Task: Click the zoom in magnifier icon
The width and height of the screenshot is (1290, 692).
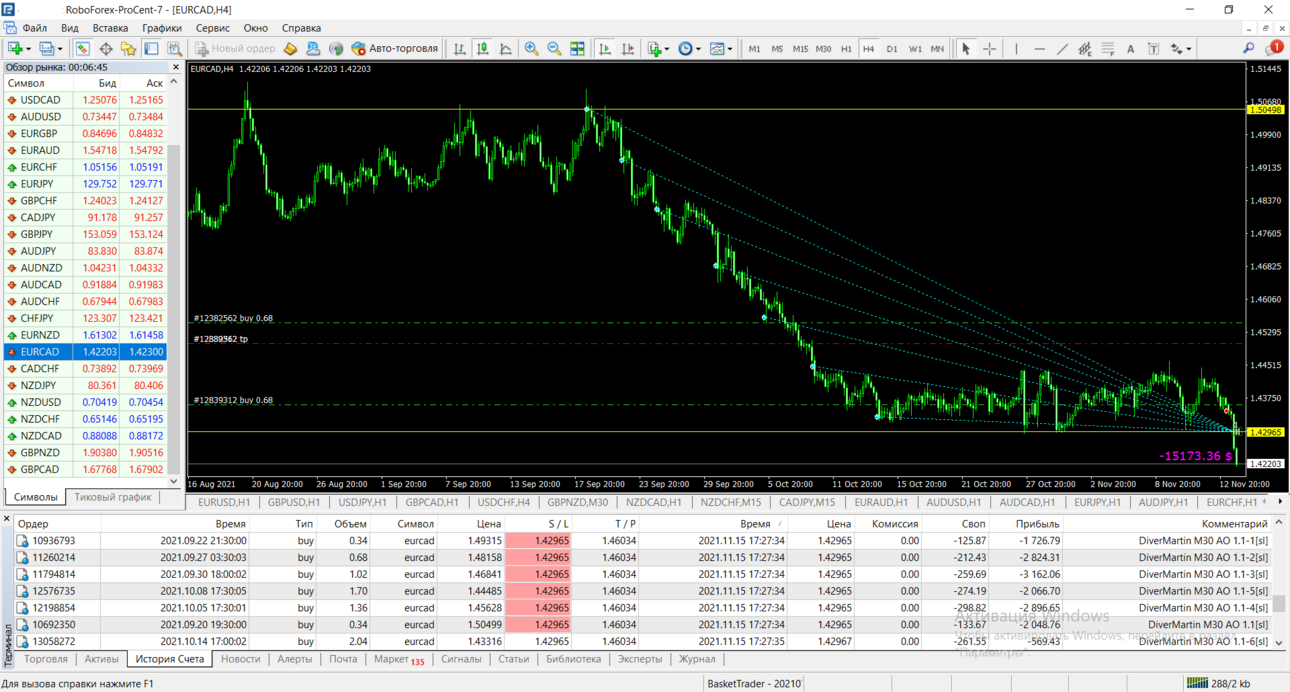Action: tap(531, 48)
